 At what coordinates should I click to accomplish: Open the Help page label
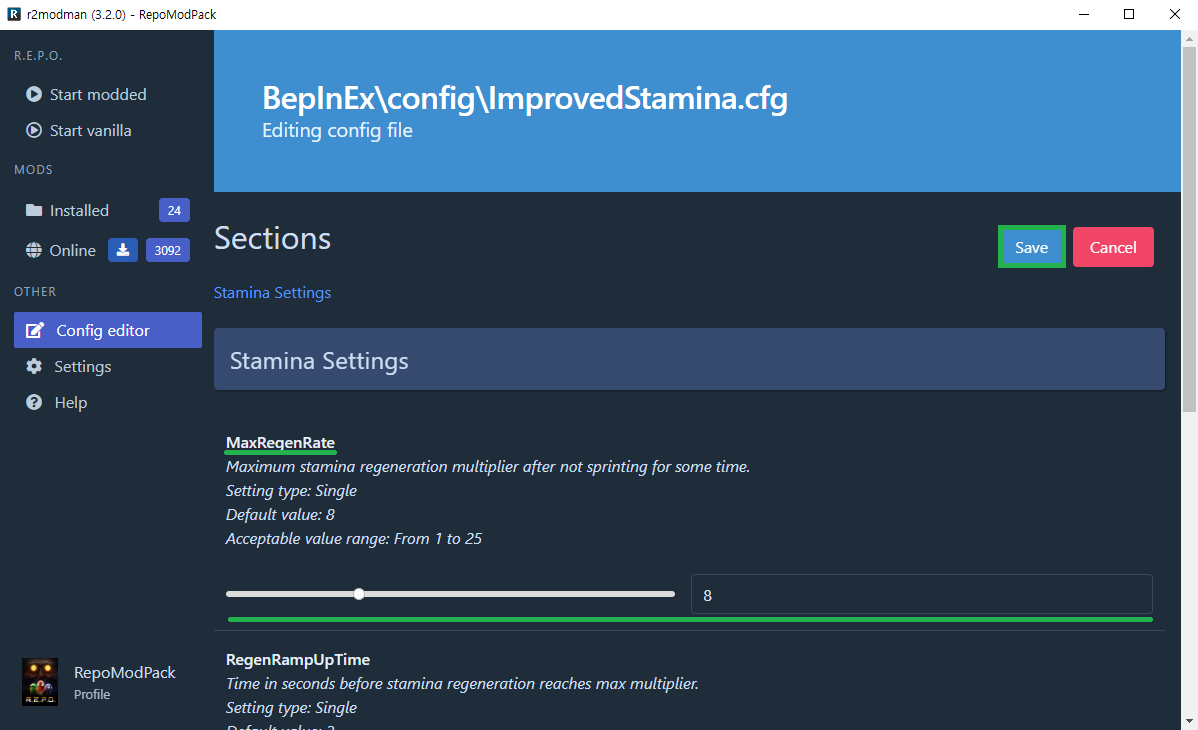point(70,402)
